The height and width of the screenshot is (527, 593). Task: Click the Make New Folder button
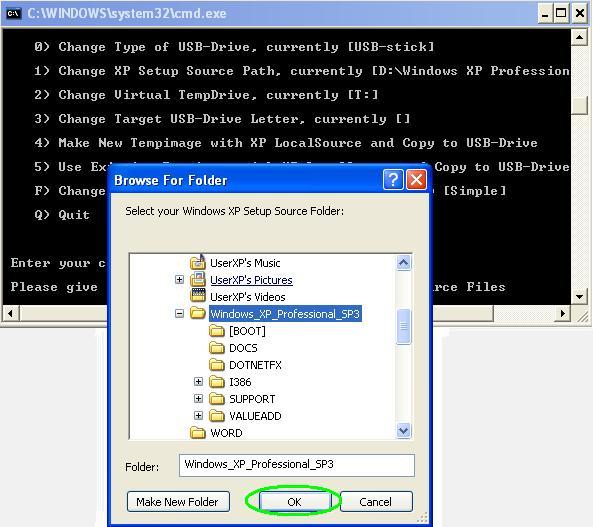click(x=178, y=502)
